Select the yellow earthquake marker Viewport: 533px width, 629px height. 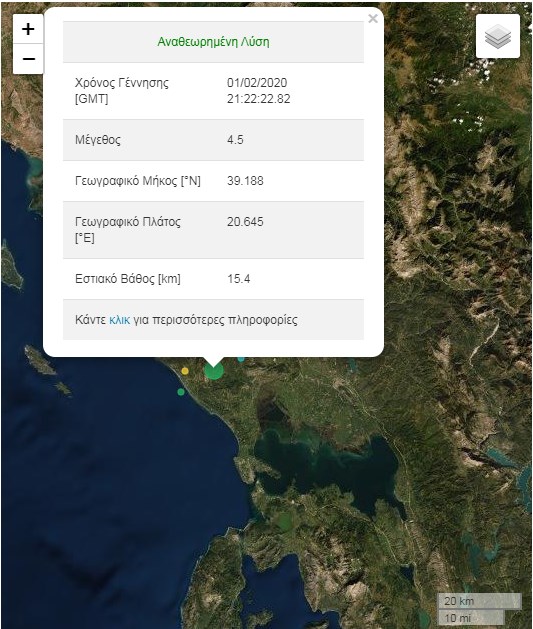(185, 371)
